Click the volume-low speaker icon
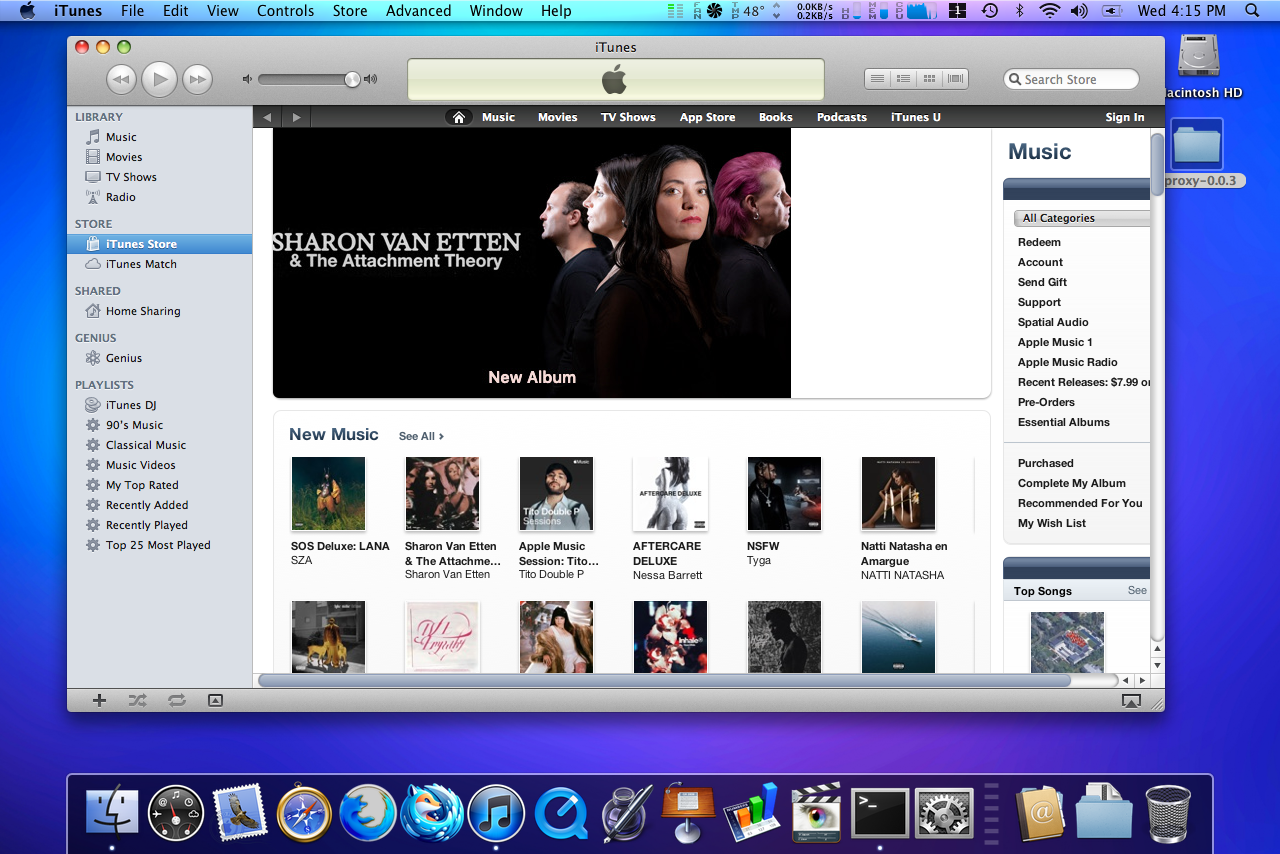 pyautogui.click(x=248, y=79)
